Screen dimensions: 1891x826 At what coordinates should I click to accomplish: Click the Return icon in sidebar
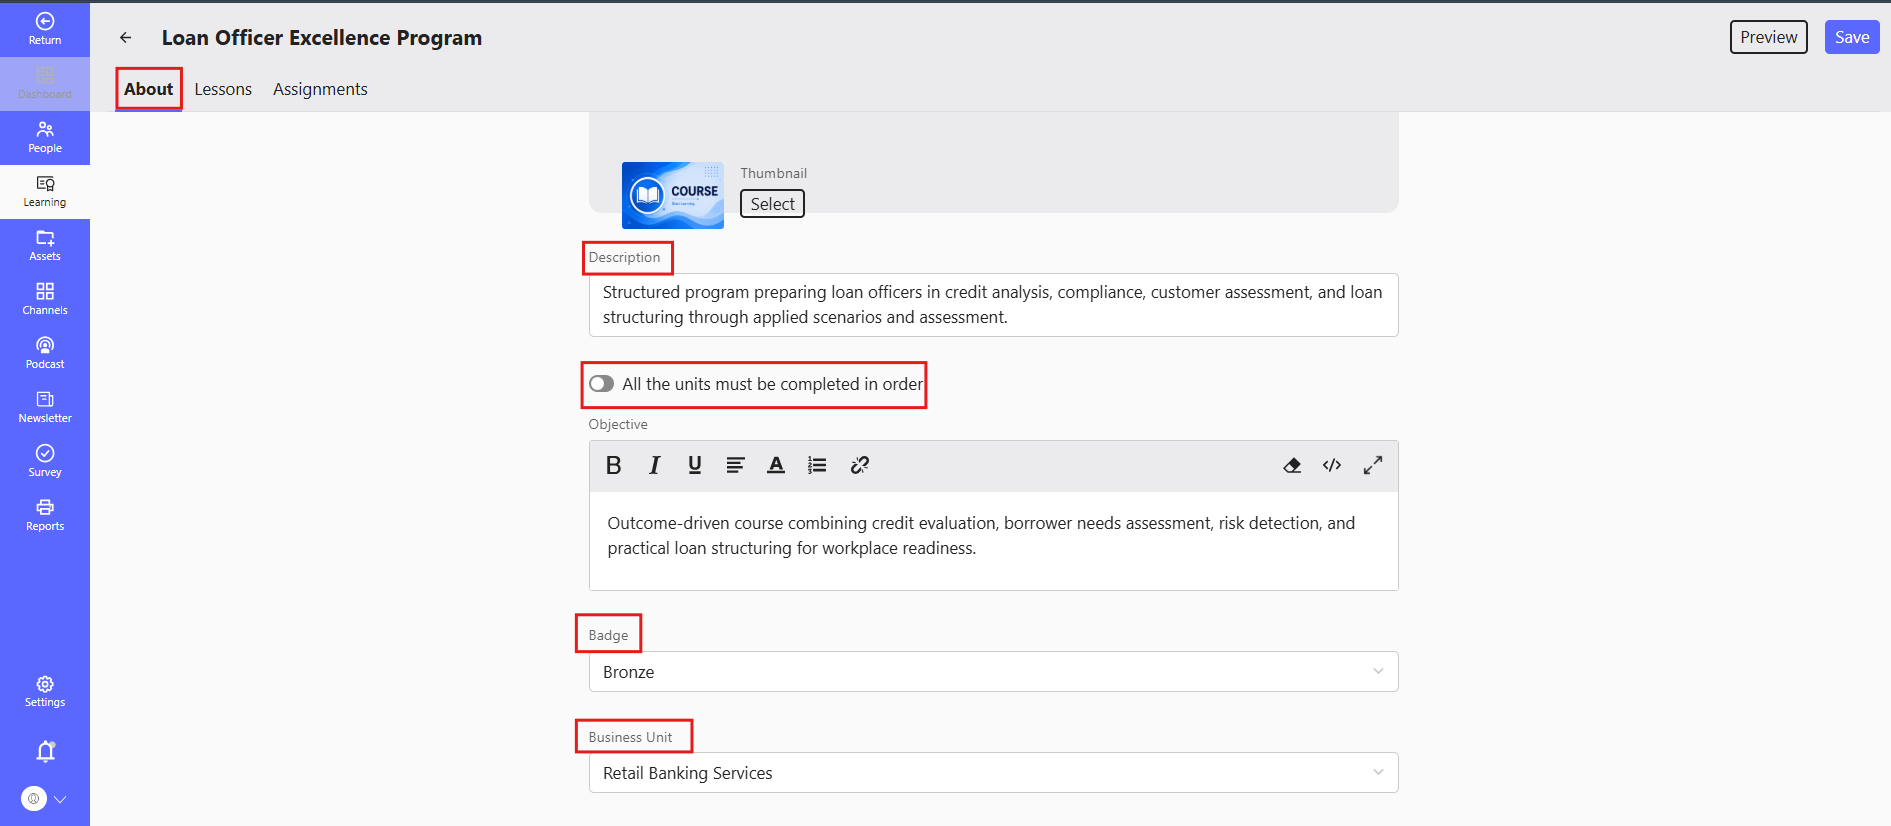coord(45,21)
